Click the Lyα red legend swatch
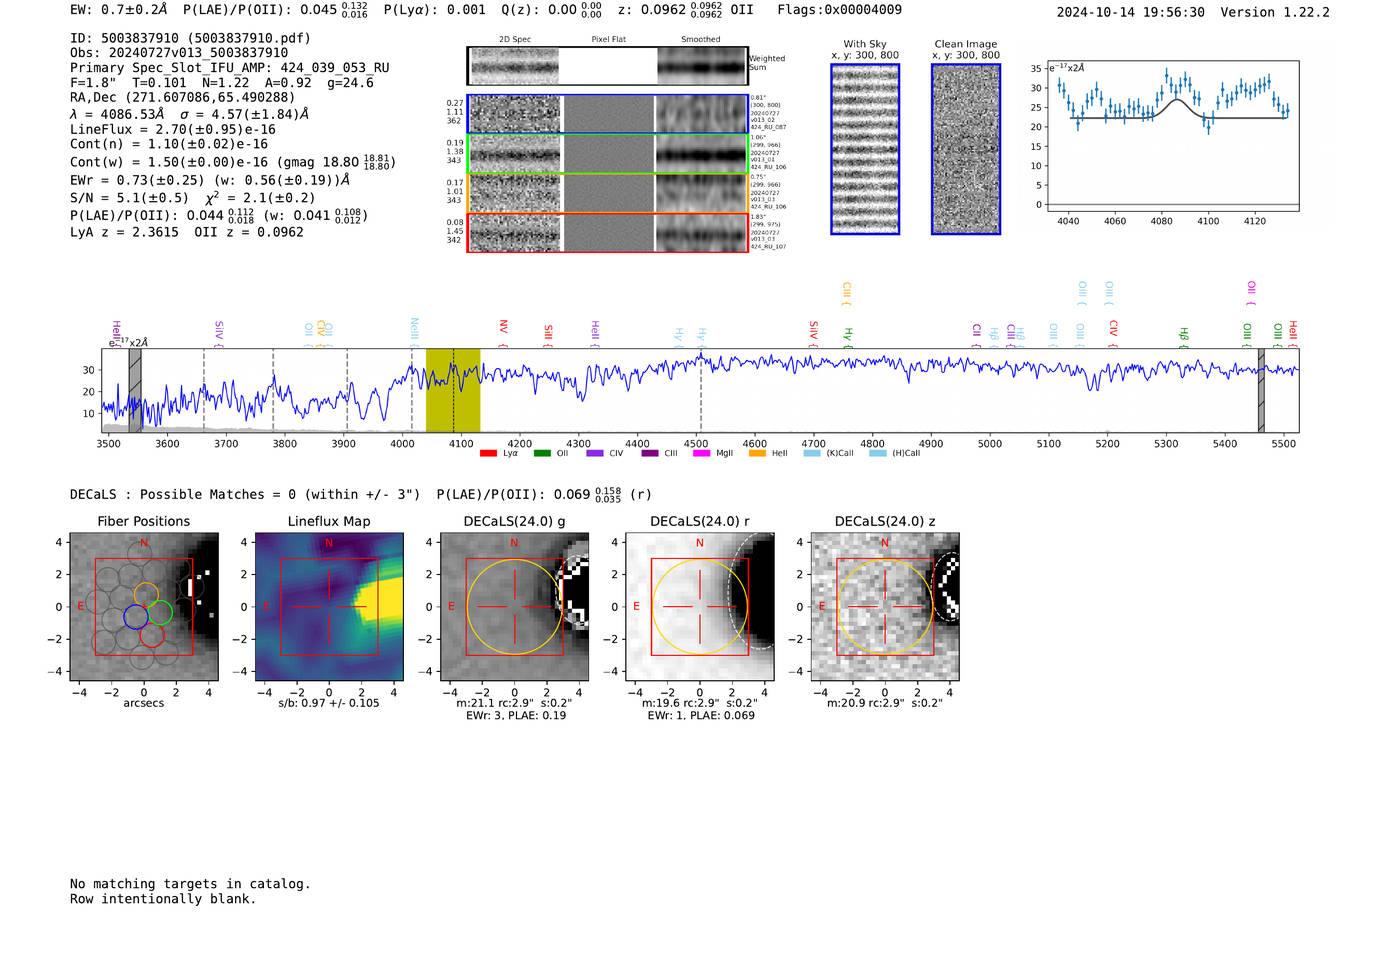Image resolution: width=1400 pixels, height=953 pixels. click(488, 453)
